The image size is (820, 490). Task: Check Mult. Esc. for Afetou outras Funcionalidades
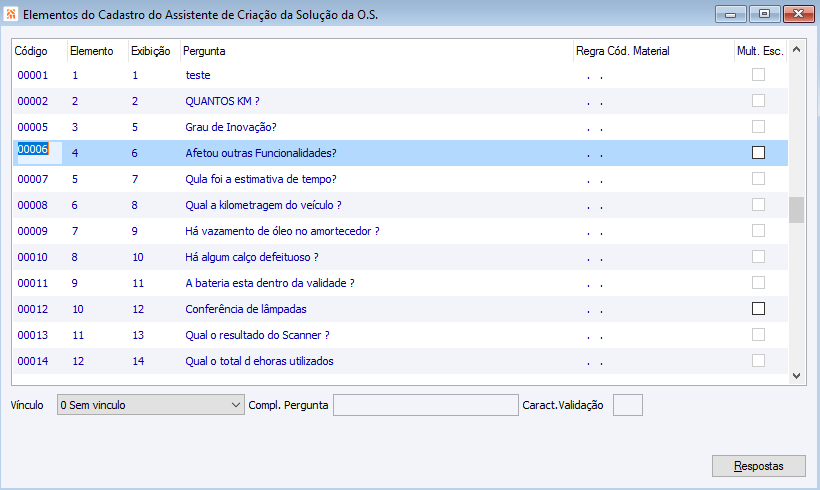tap(758, 153)
